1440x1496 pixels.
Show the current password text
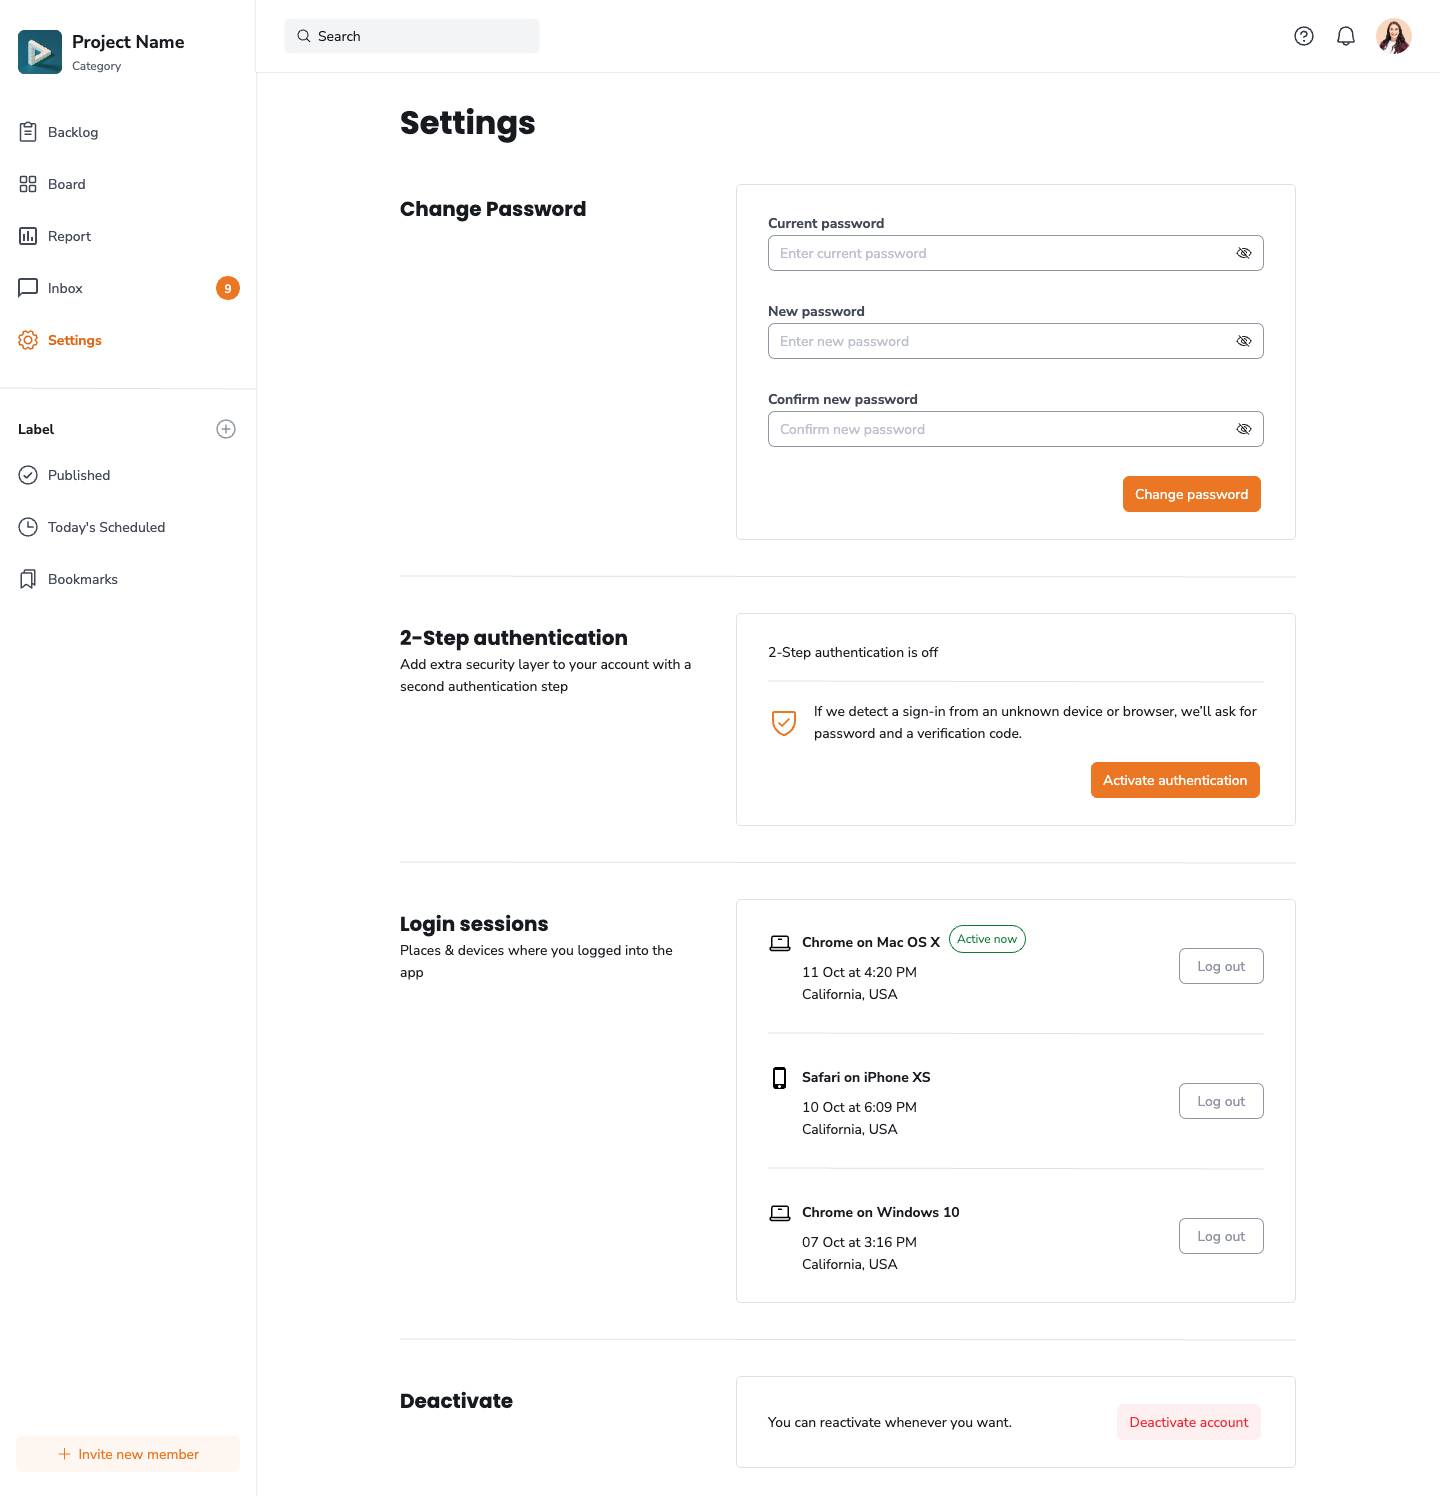pos(1243,253)
